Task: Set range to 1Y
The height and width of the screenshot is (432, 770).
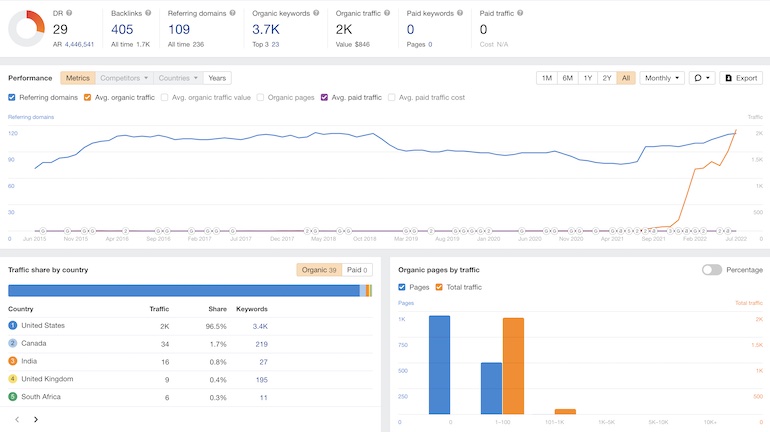Action: tap(587, 78)
